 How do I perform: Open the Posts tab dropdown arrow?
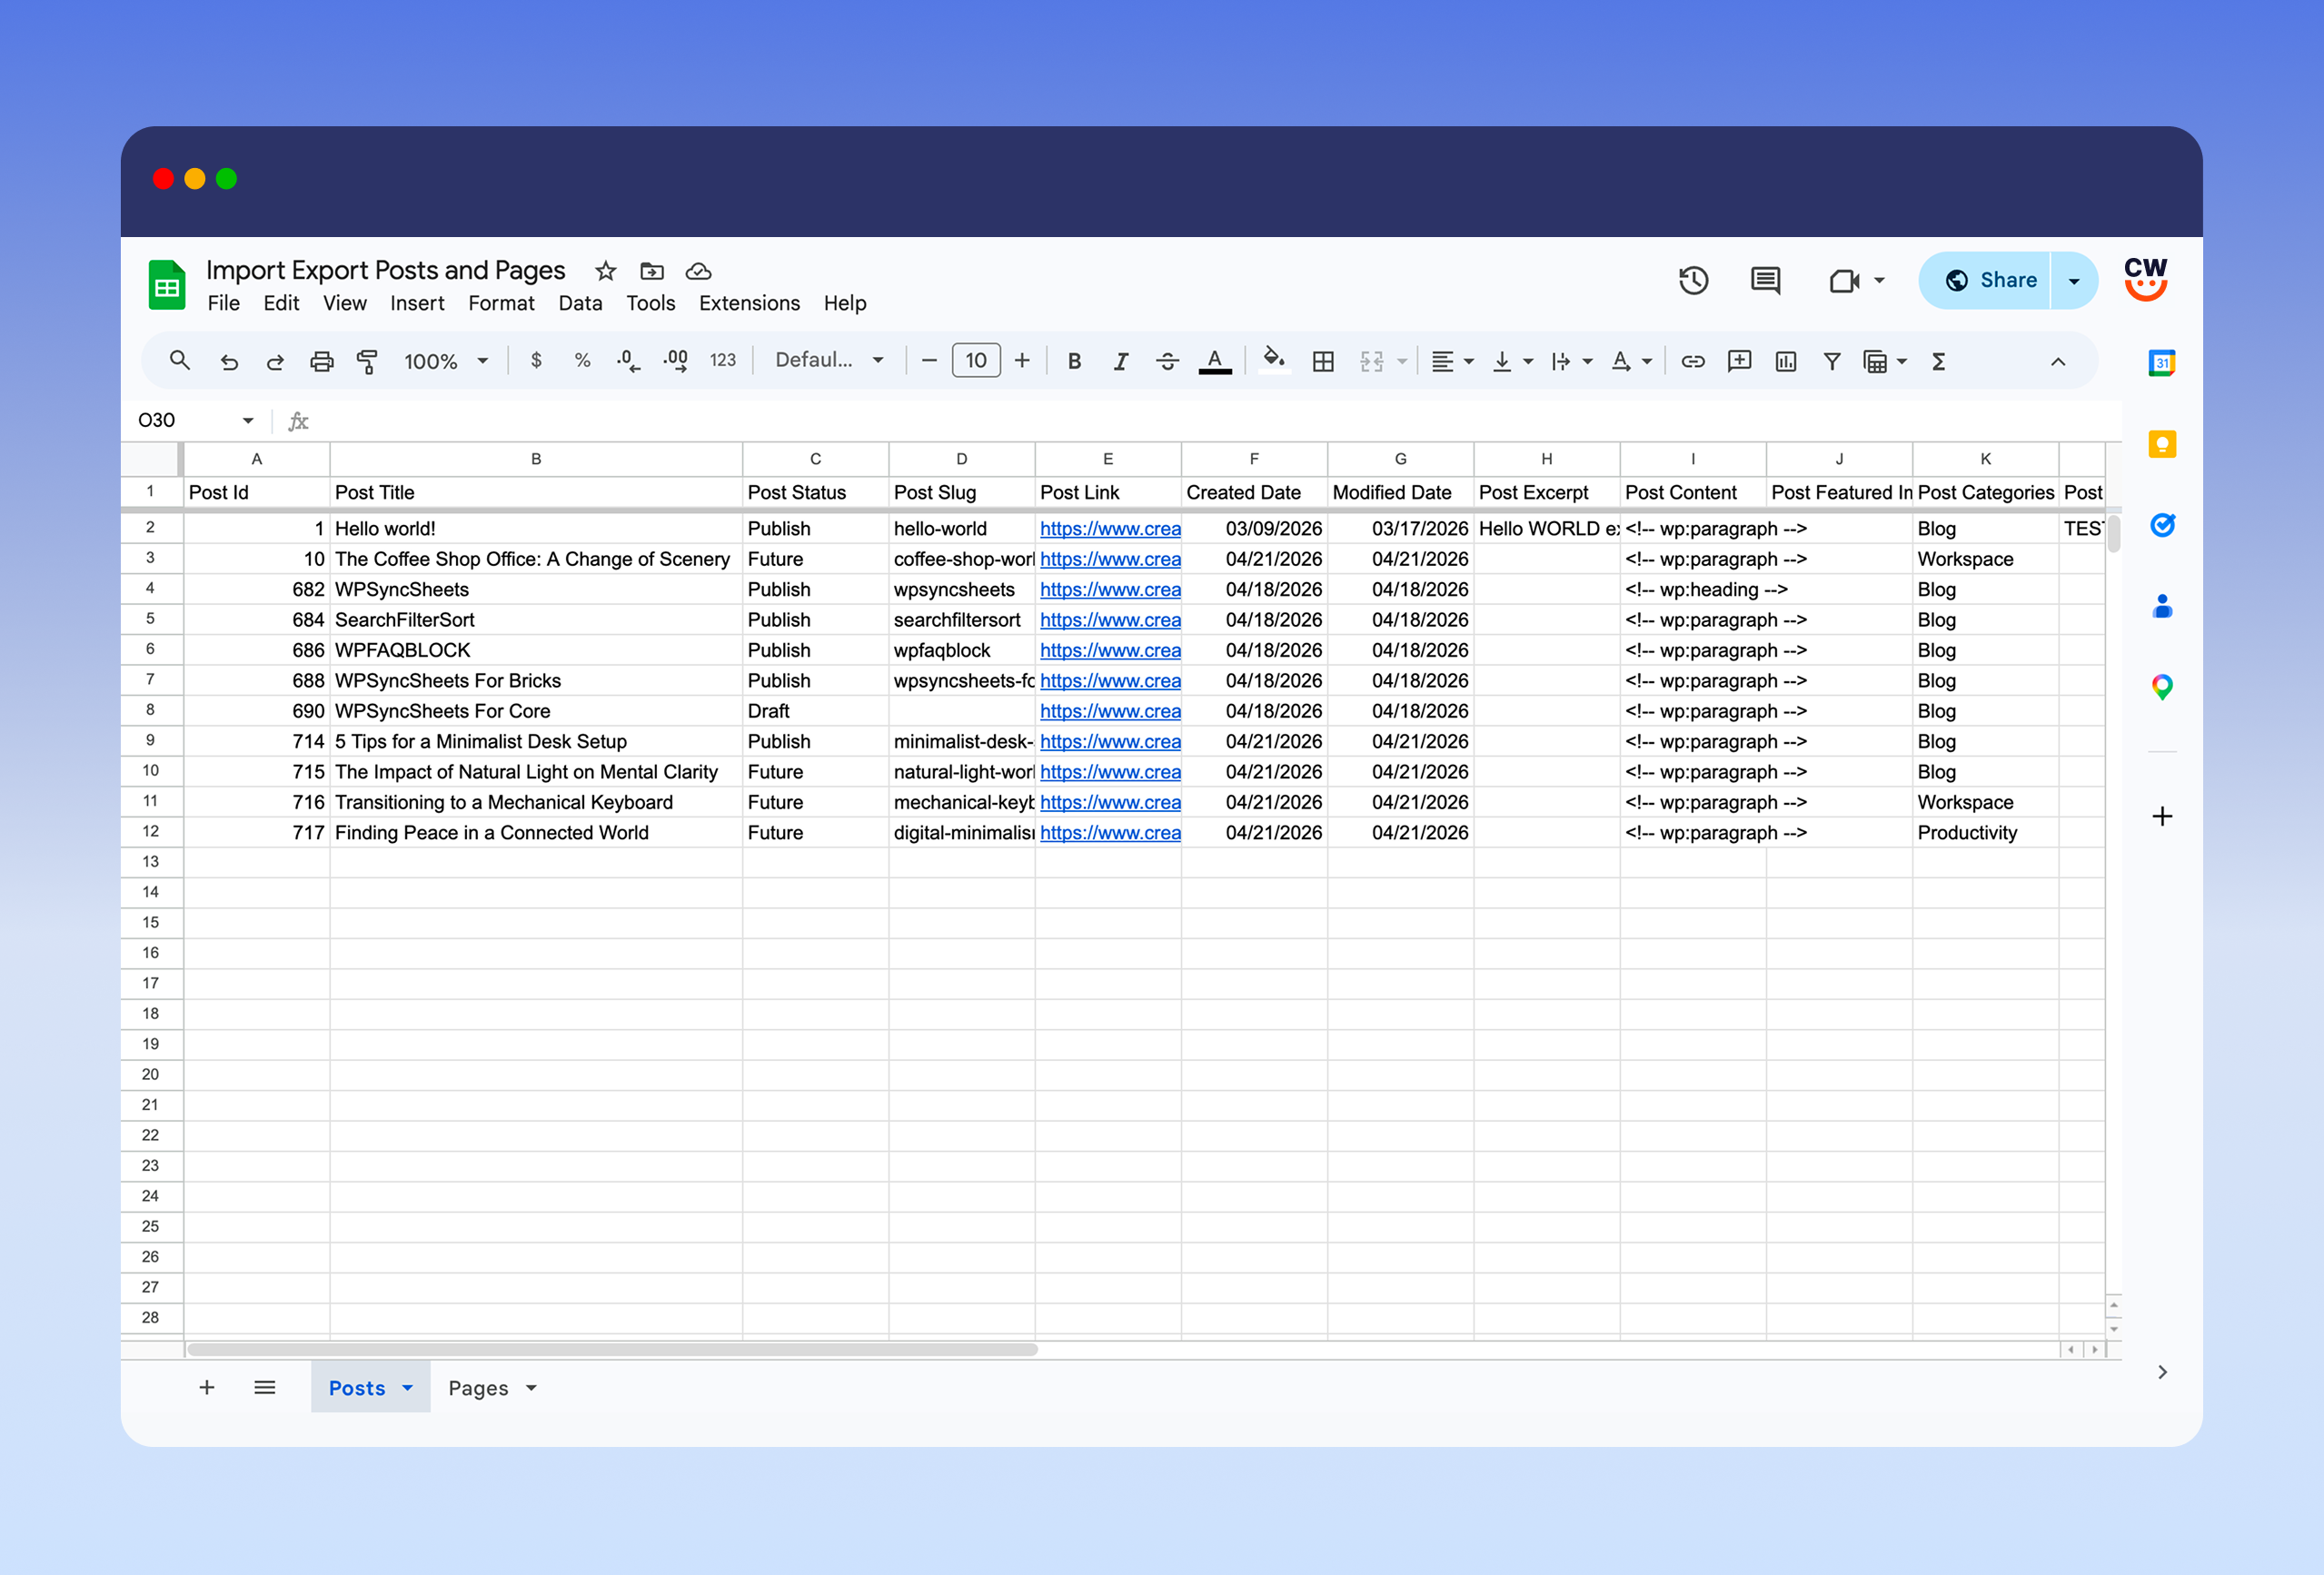point(408,1388)
